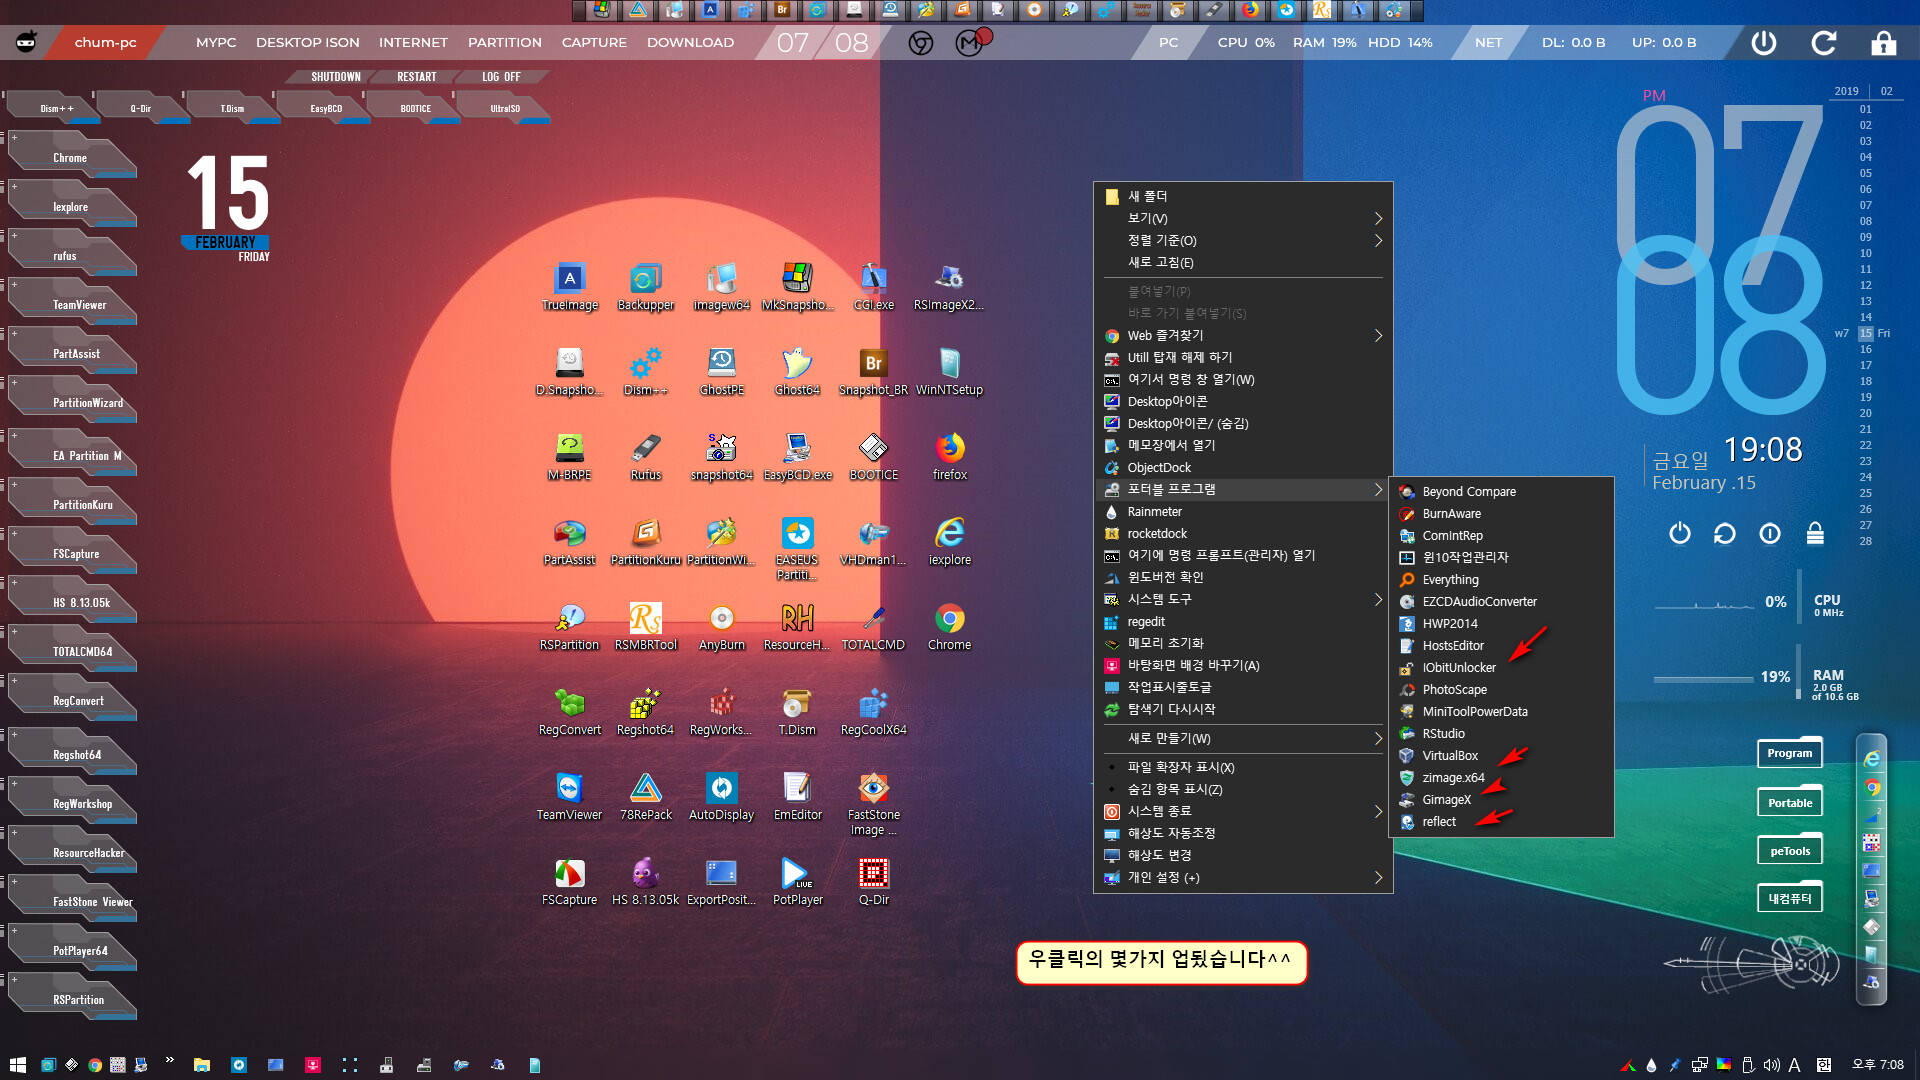Click the padlock icon in top bar

click(x=1883, y=42)
